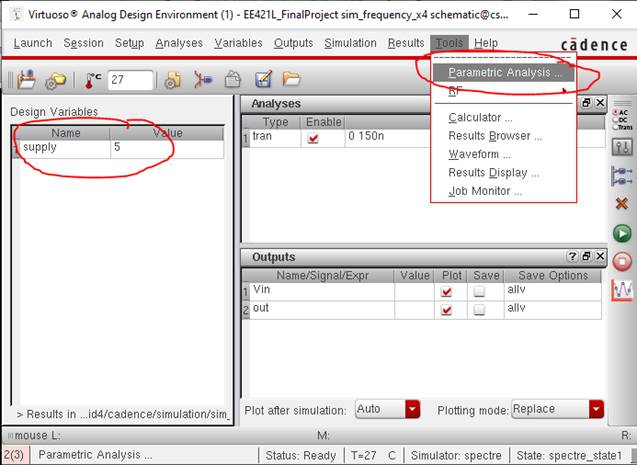Viewport: 637px width, 465px height.
Task: Open the Results menu
Action: [x=406, y=43]
